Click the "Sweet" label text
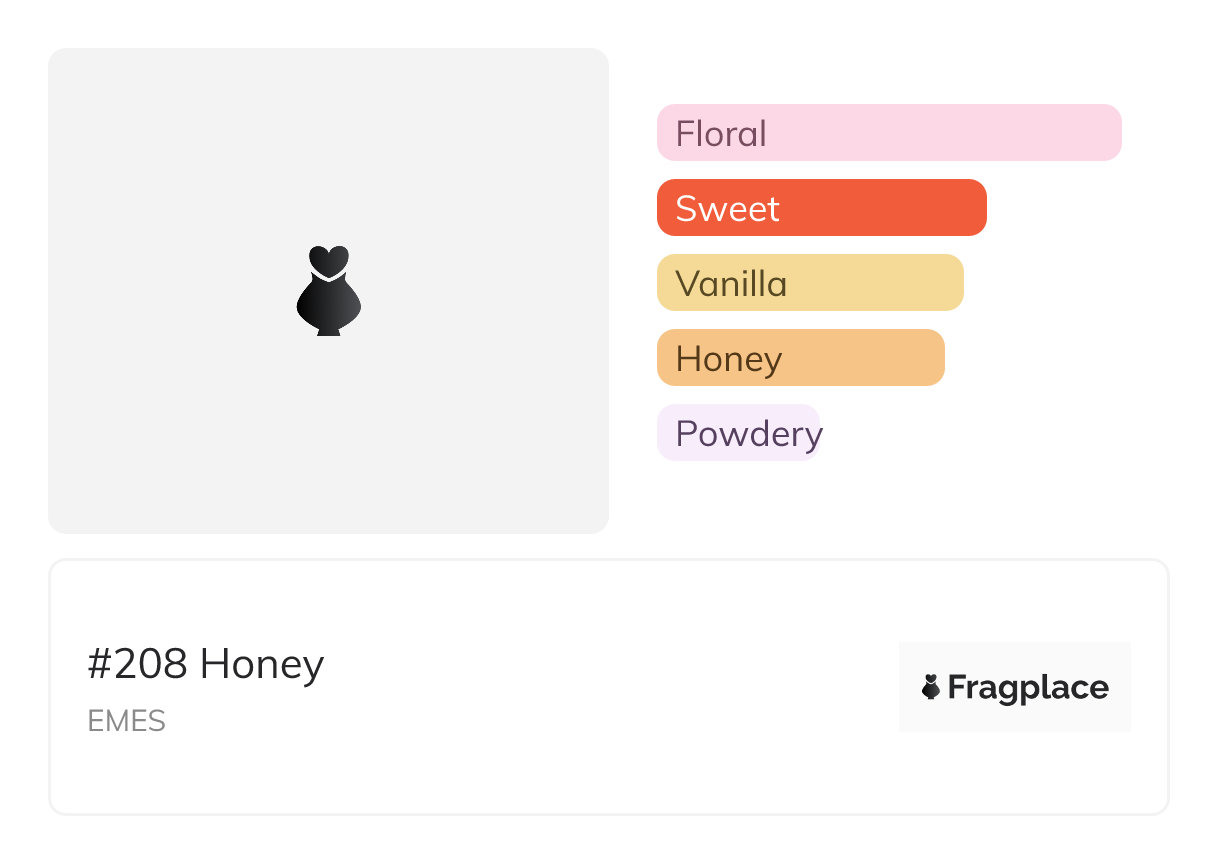The width and height of the screenshot is (1218, 864). [x=727, y=209]
